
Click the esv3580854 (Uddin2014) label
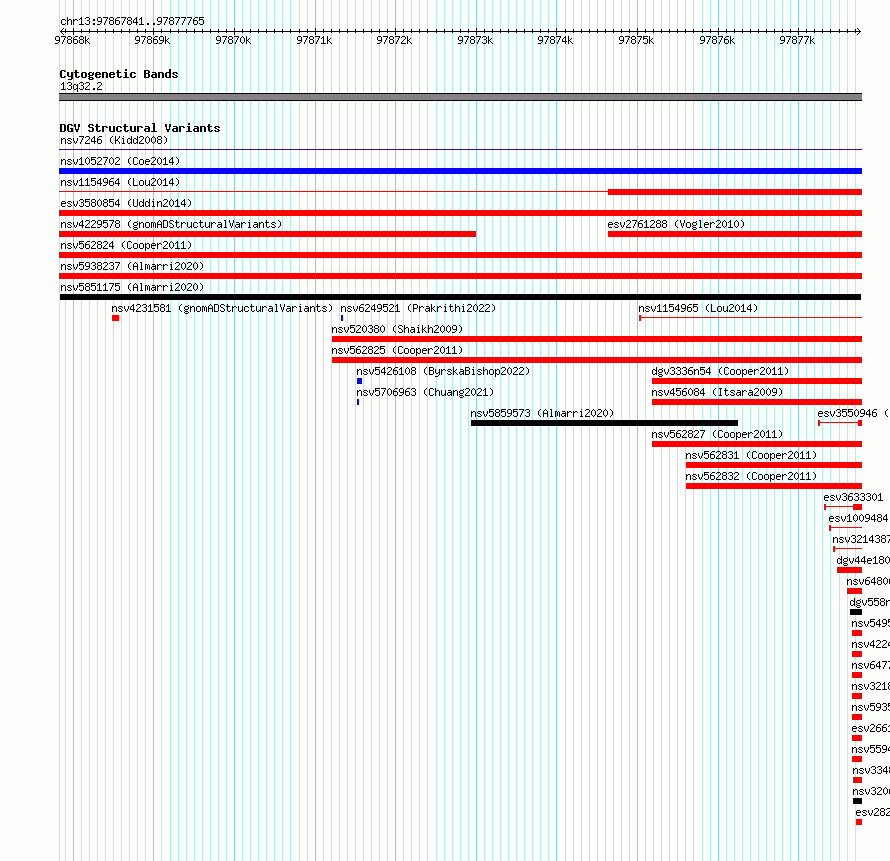pyautogui.click(x=126, y=203)
